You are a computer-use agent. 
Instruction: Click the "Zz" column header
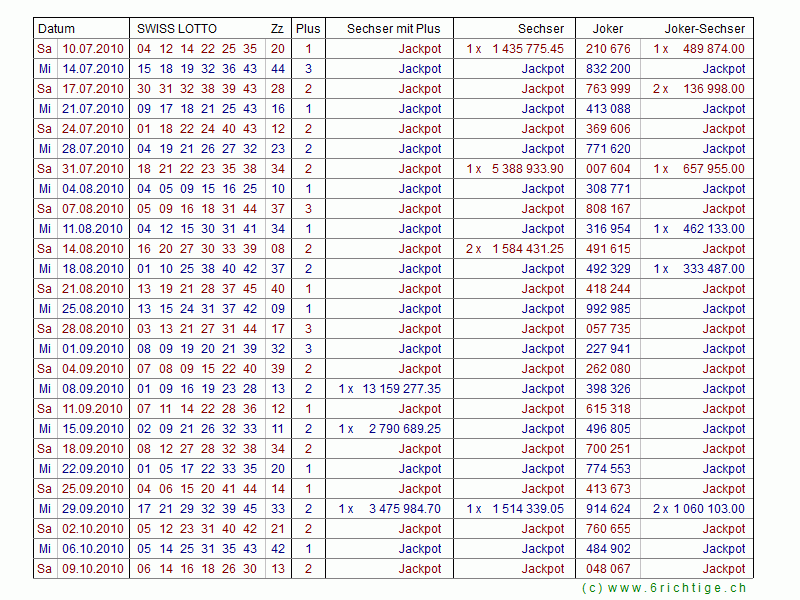[277, 29]
